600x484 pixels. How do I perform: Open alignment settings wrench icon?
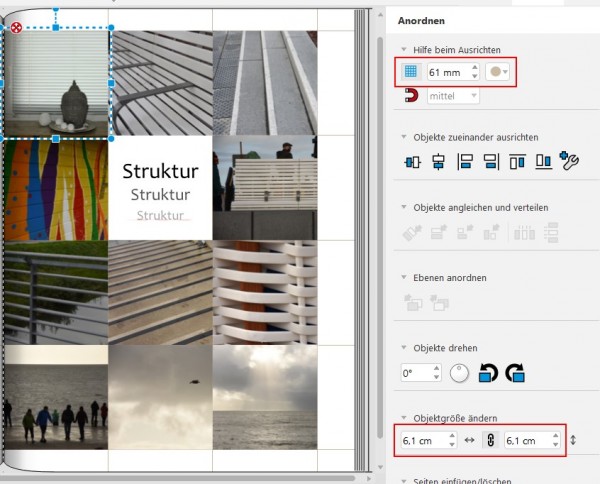pyautogui.click(x=570, y=161)
